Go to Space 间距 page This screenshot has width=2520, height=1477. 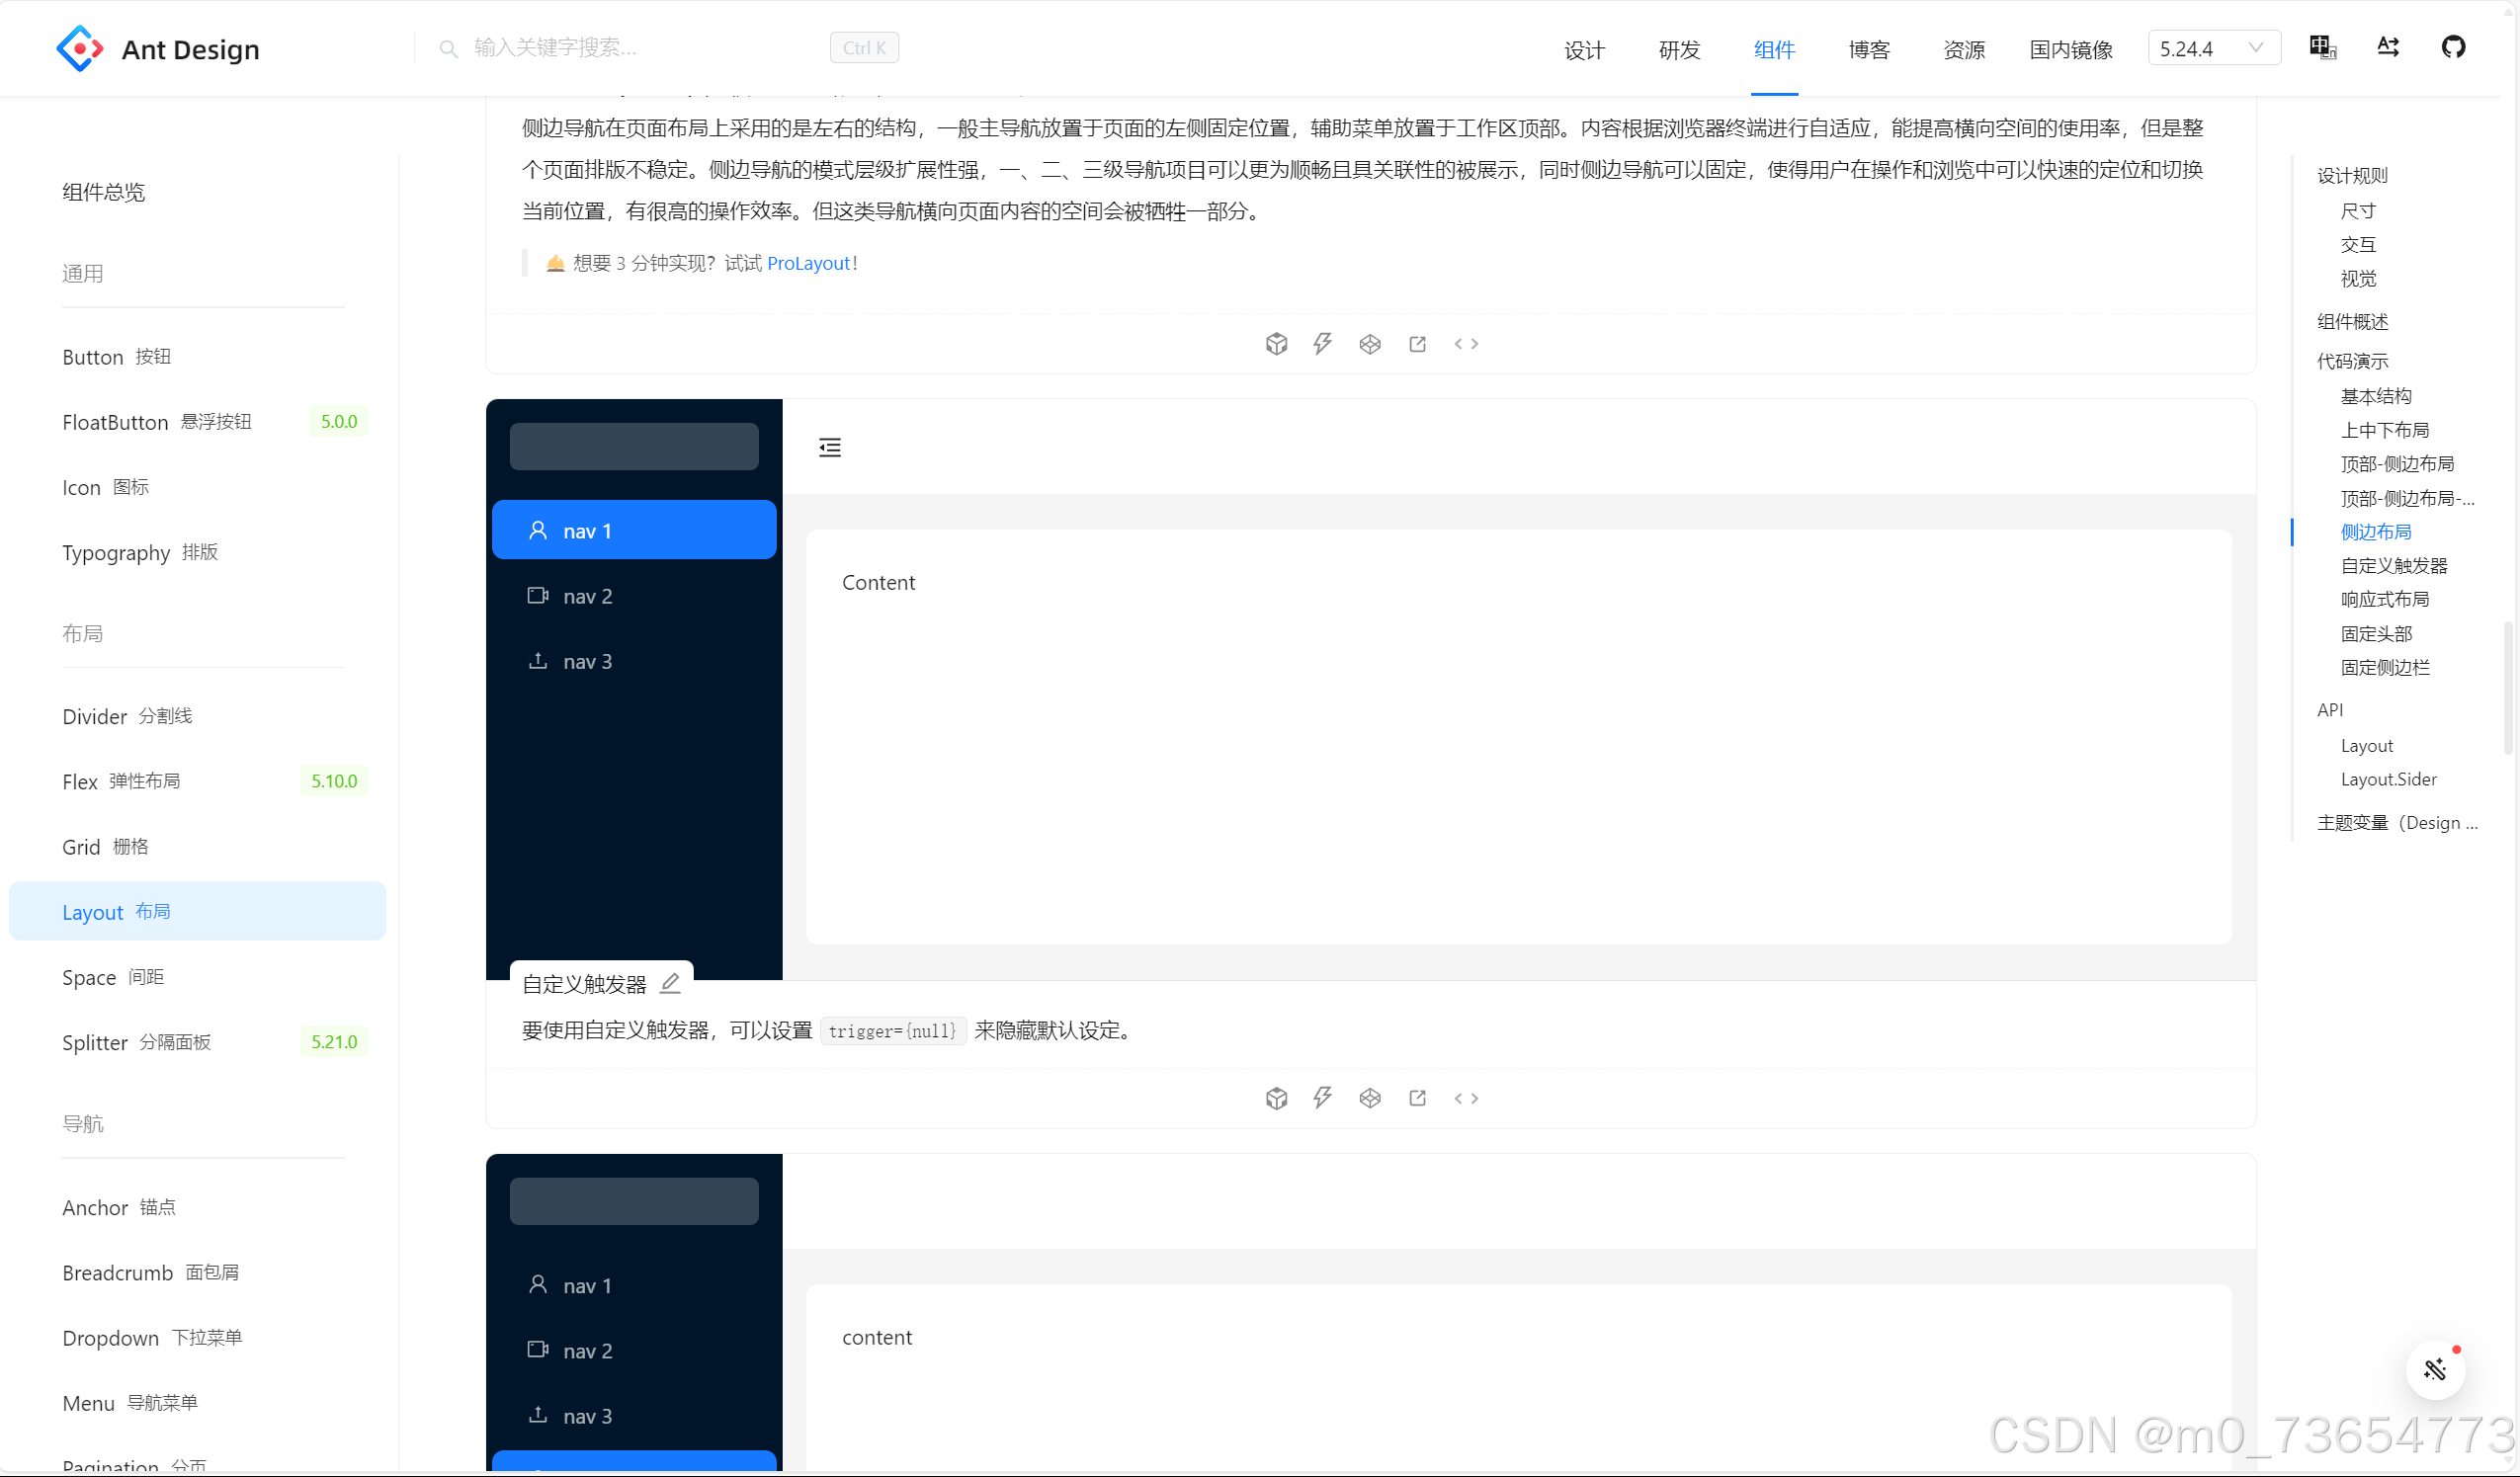point(198,977)
